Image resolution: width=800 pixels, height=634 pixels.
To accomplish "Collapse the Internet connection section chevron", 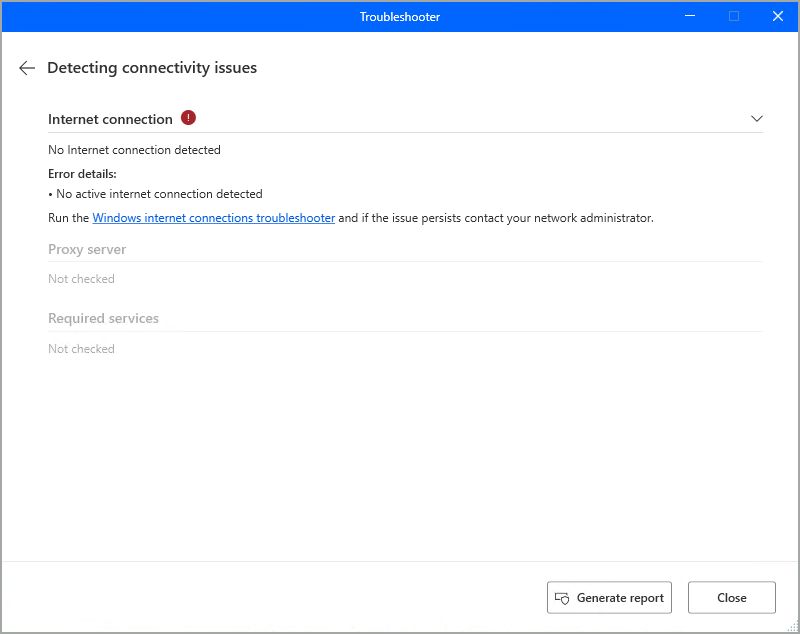I will click(757, 119).
